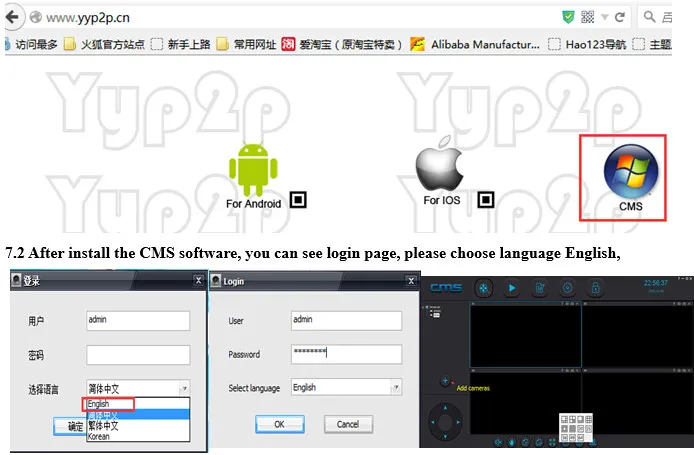Open the 访问最多 bookmark
Image resolution: width=694 pixels, height=455 pixels.
point(31,44)
